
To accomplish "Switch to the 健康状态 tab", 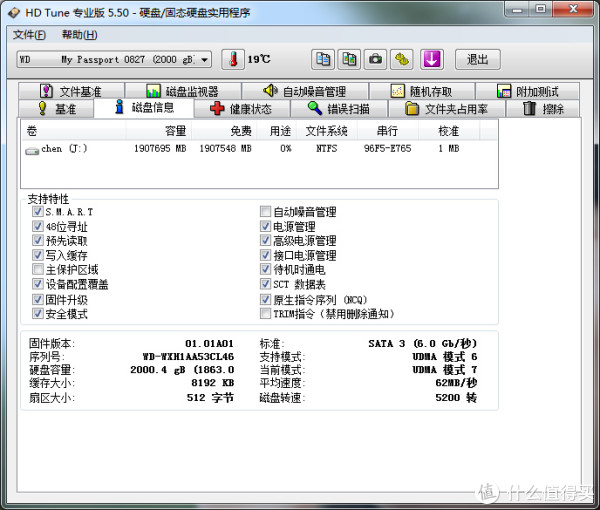I will click(242, 109).
